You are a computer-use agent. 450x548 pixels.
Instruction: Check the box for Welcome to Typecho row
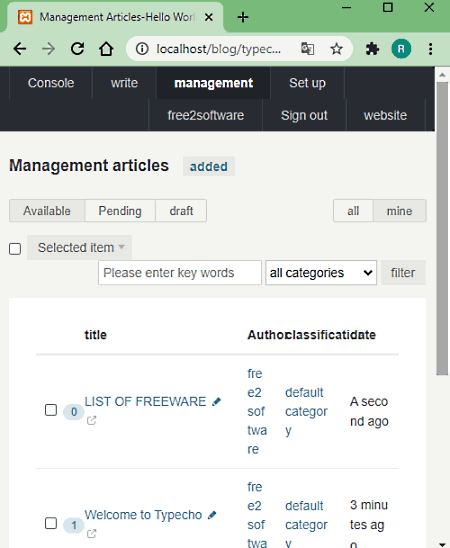click(51, 523)
